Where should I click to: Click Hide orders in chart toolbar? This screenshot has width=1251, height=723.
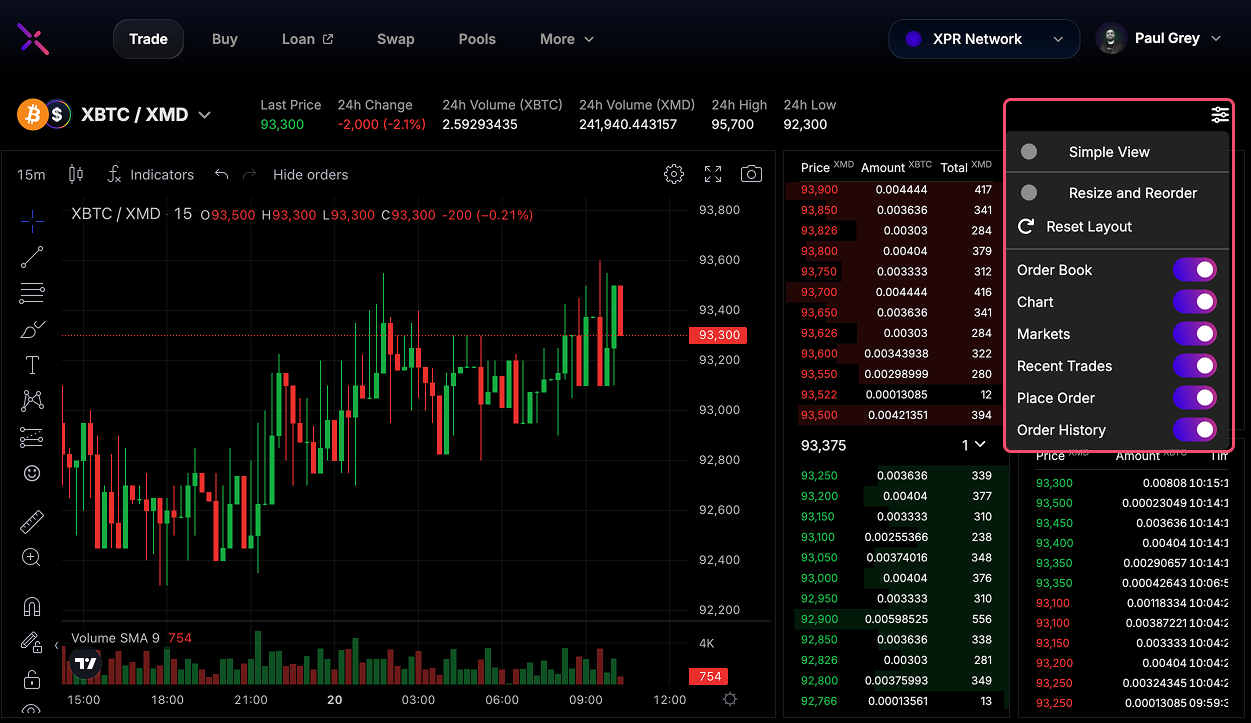click(310, 174)
